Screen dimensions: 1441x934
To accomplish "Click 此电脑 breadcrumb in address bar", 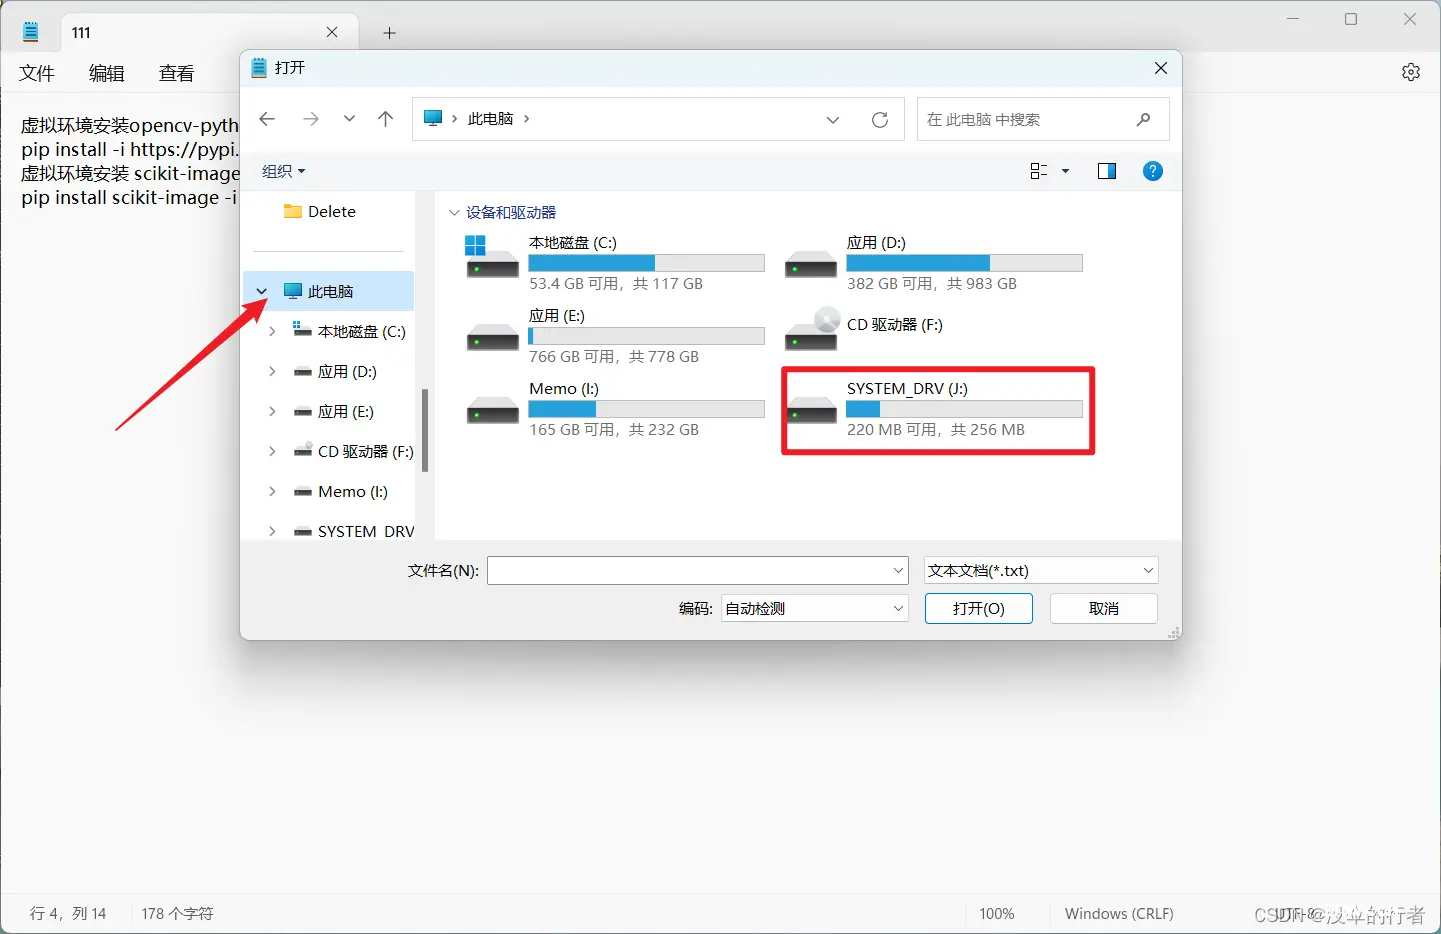I will click(490, 119).
